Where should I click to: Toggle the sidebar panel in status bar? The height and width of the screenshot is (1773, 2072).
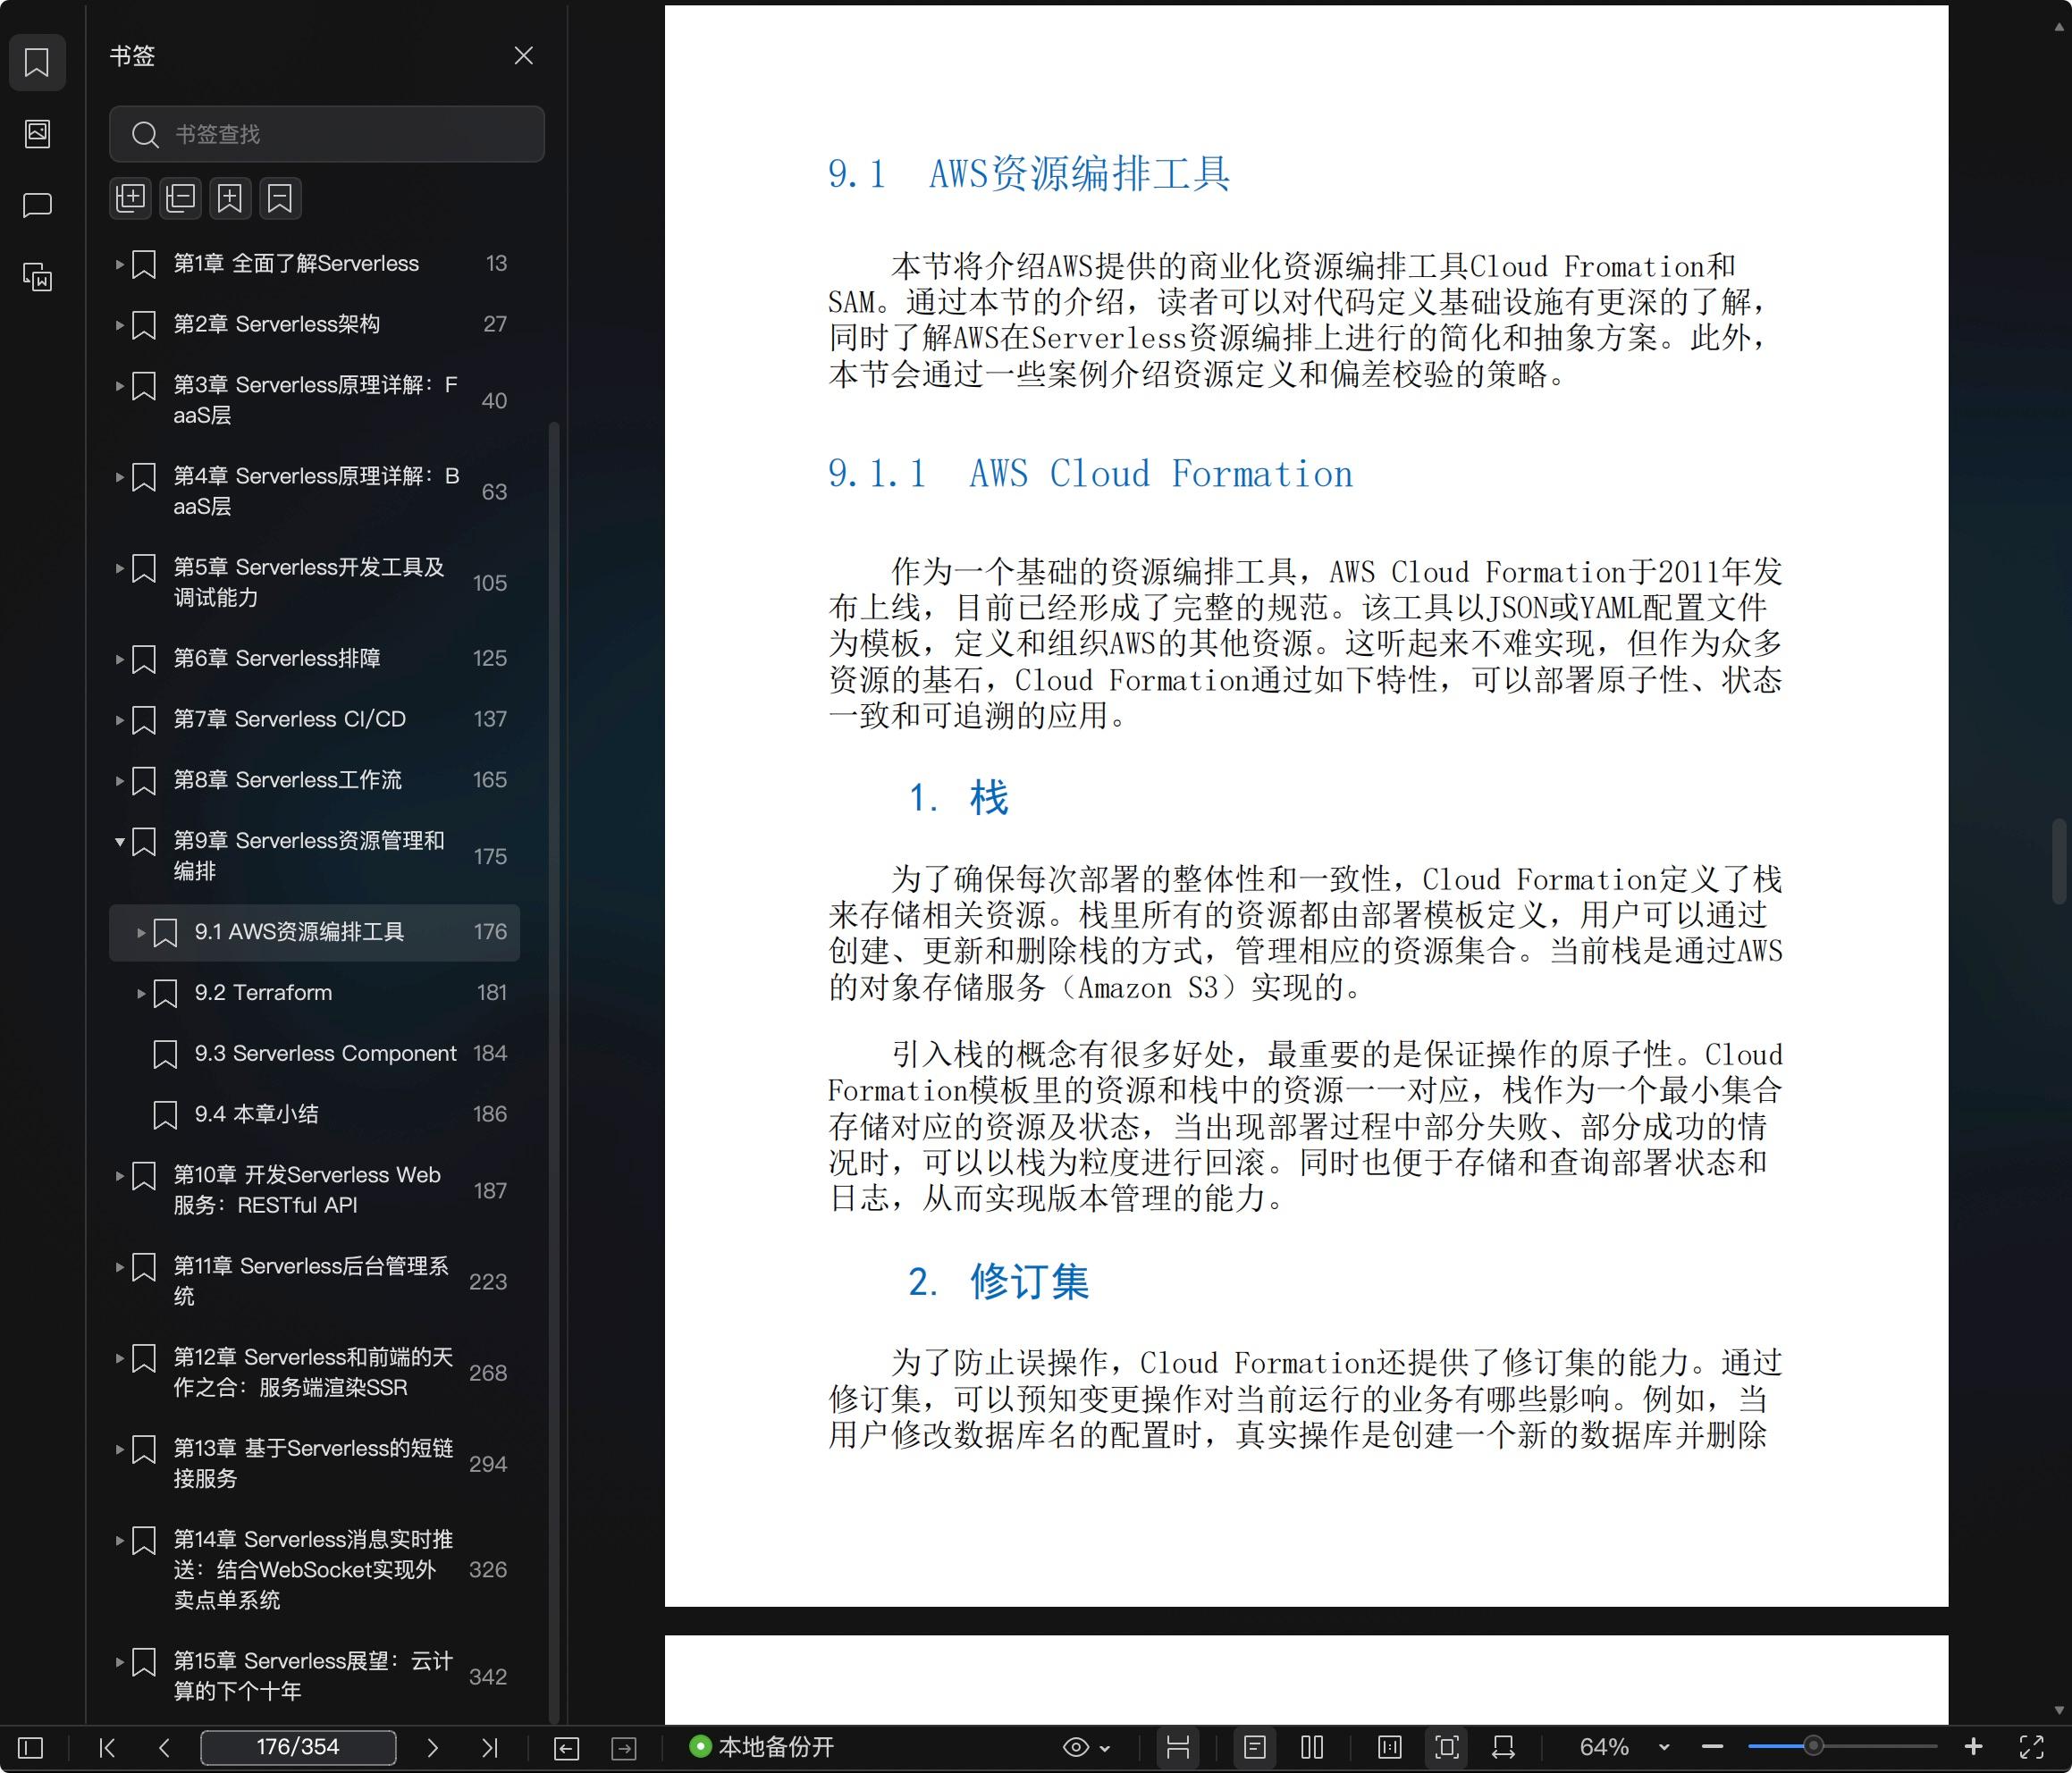(x=31, y=1747)
